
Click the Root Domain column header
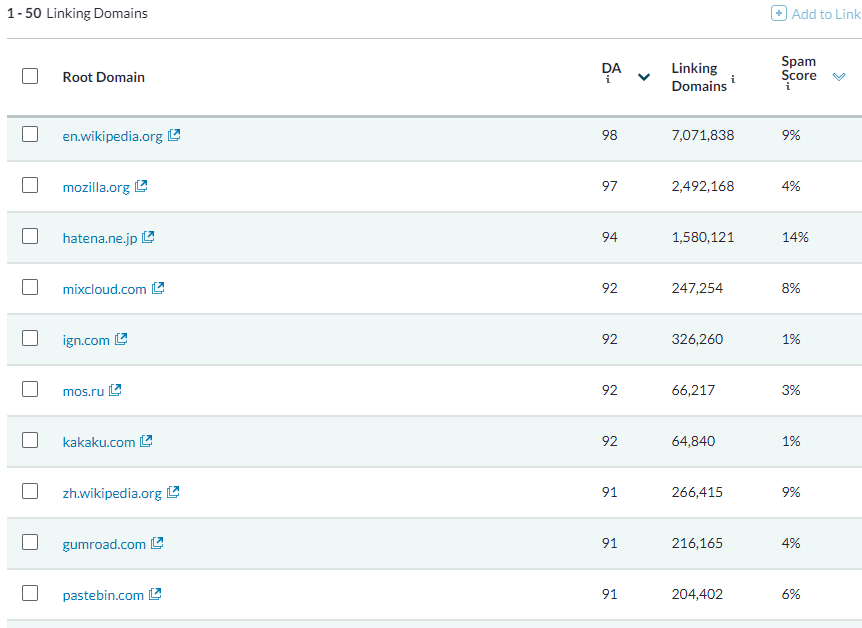tap(104, 77)
